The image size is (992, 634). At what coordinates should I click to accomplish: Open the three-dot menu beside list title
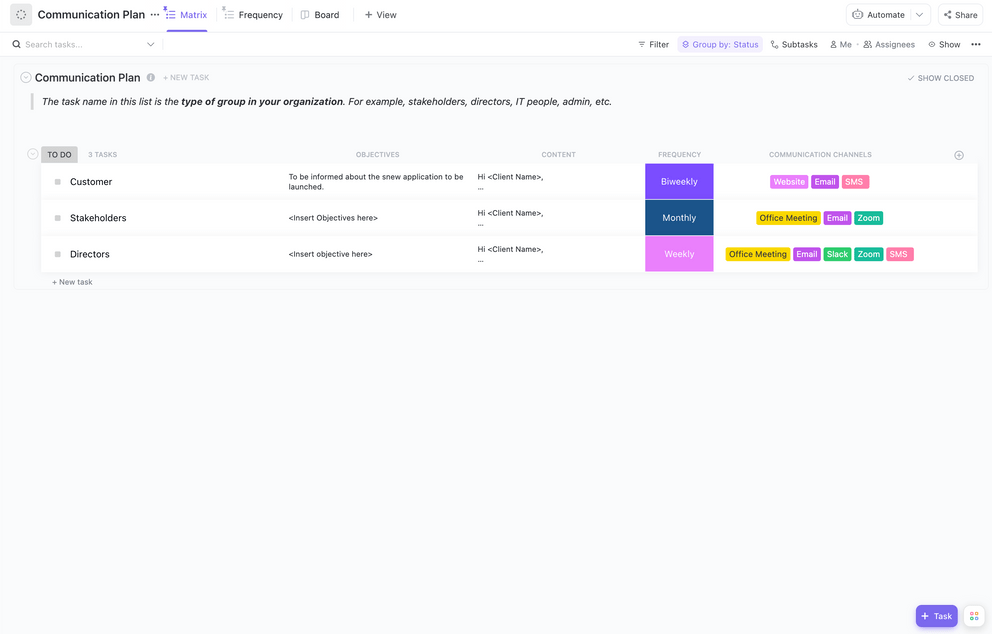click(x=155, y=15)
